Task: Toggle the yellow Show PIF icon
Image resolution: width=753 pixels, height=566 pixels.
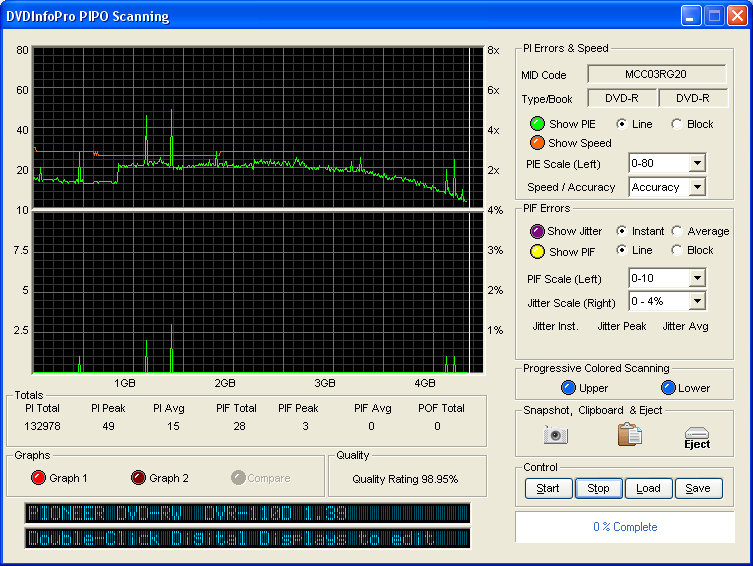Action: pos(538,251)
